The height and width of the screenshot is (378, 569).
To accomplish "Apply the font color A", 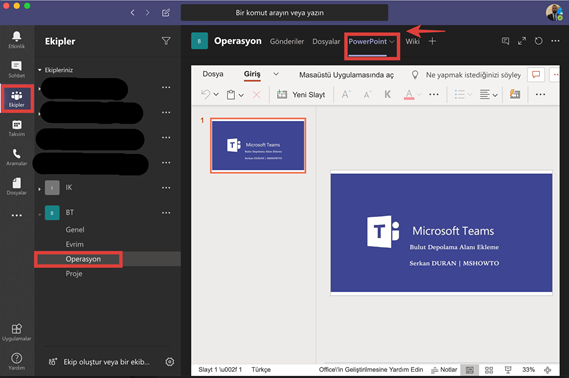I will tap(409, 95).
